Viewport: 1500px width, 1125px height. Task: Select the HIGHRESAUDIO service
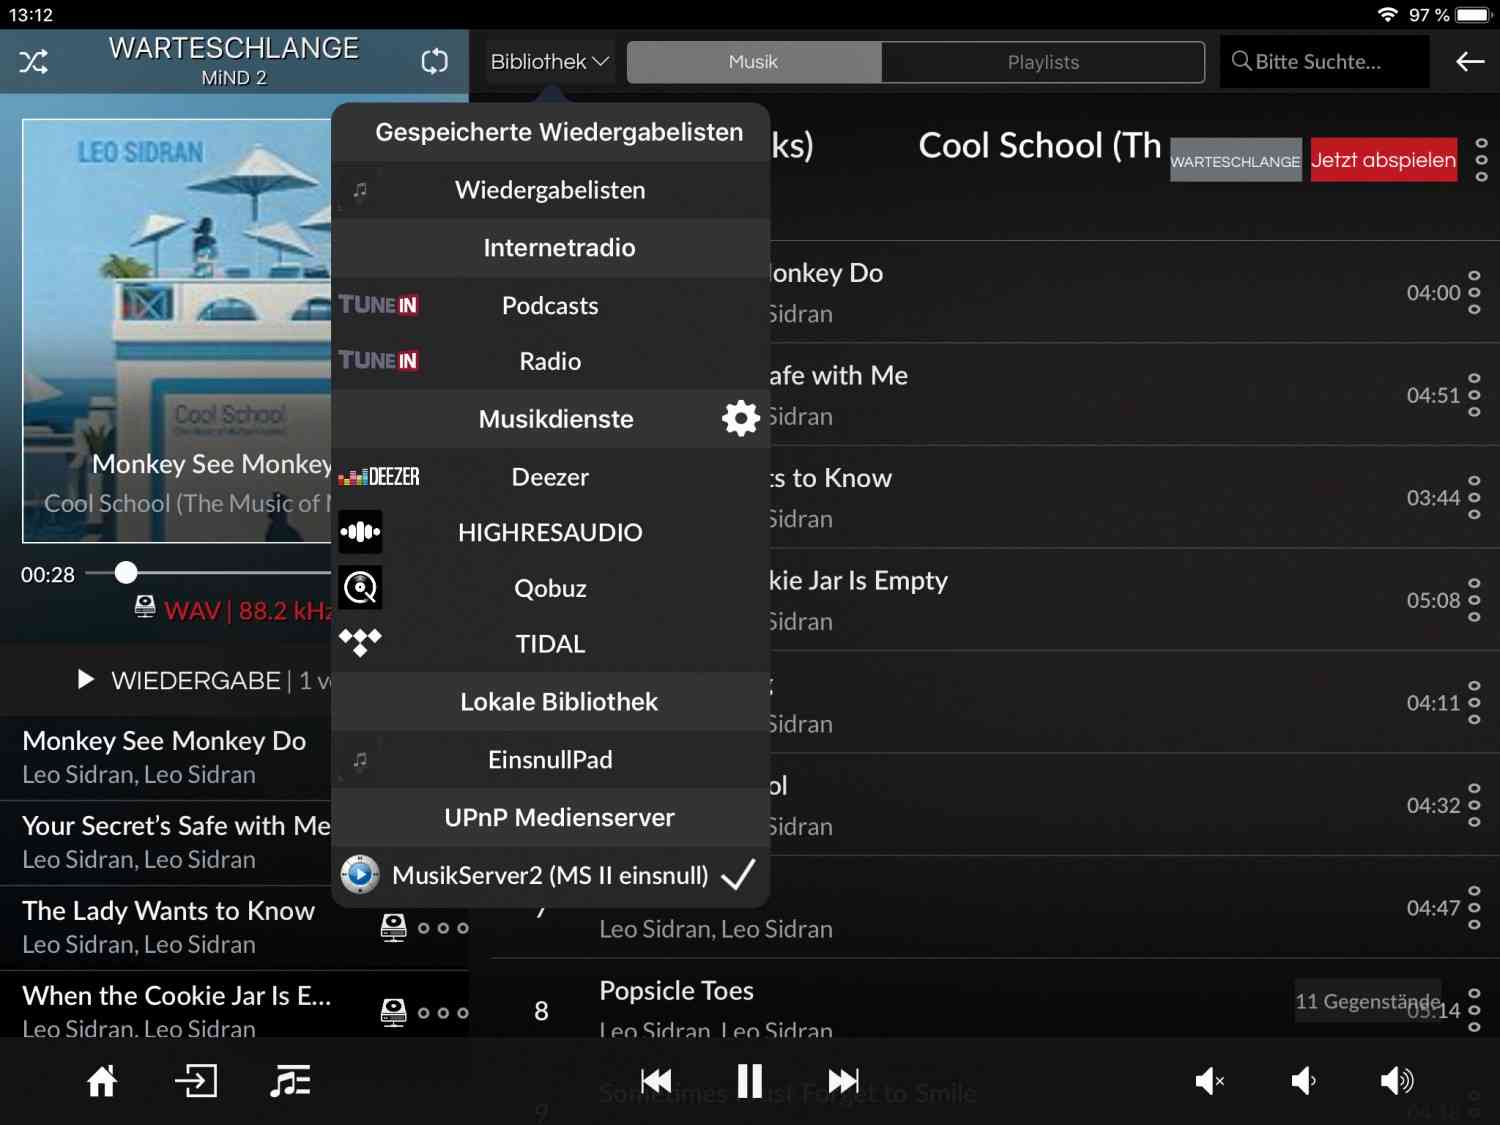pyautogui.click(x=550, y=532)
